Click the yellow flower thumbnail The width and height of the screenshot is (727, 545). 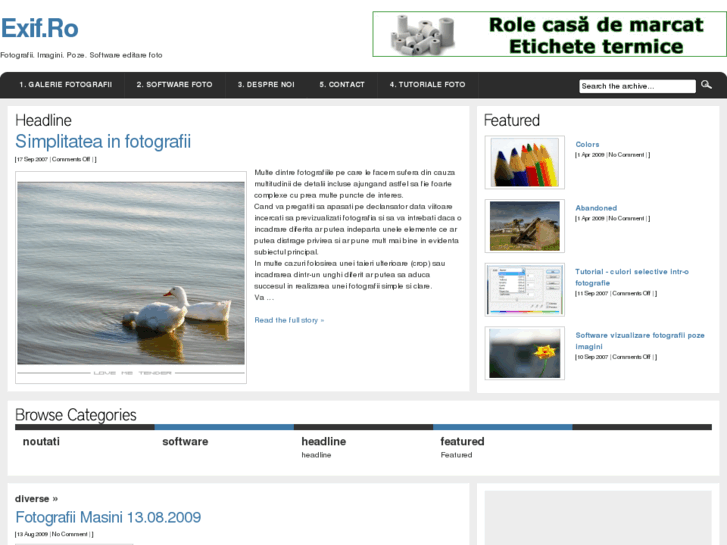coord(524,353)
